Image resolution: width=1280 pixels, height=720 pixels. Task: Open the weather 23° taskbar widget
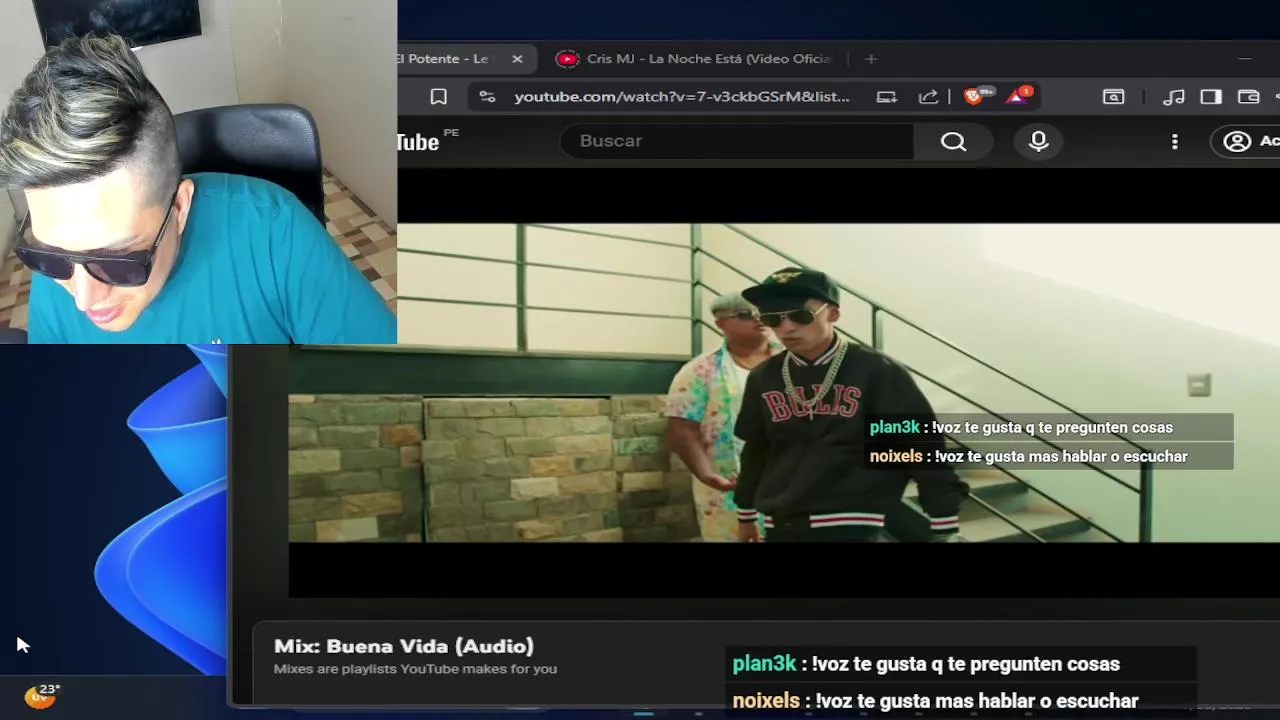[42, 695]
